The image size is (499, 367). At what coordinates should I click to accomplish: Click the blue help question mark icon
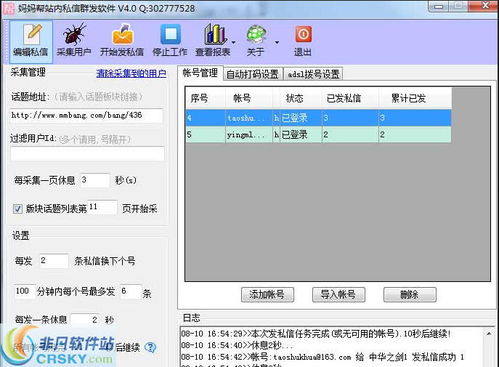click(x=151, y=348)
